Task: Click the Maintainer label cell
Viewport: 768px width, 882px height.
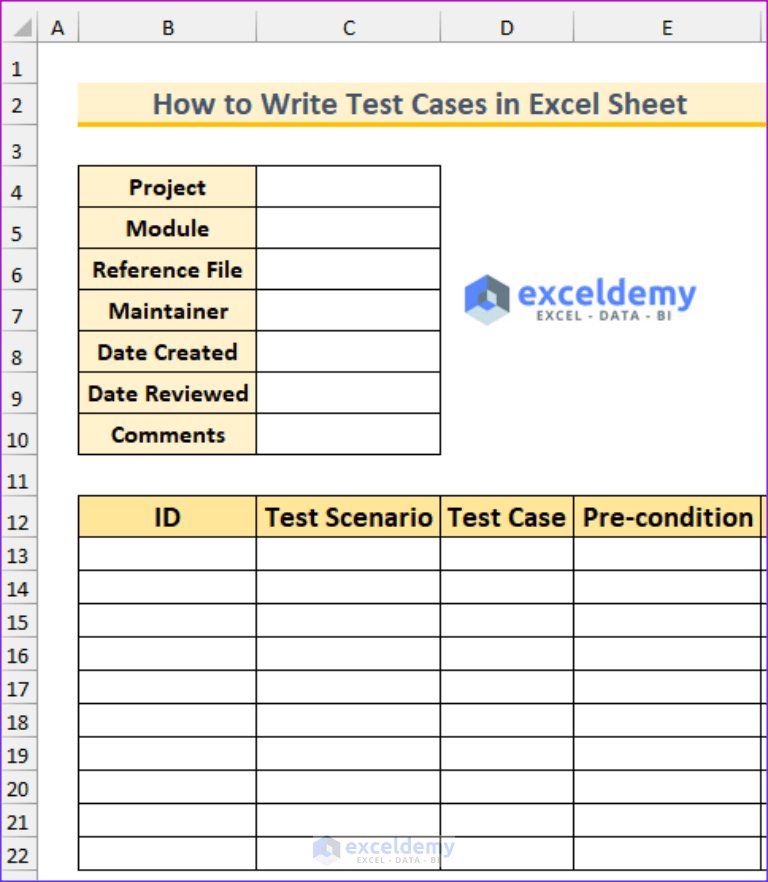Action: [x=166, y=311]
